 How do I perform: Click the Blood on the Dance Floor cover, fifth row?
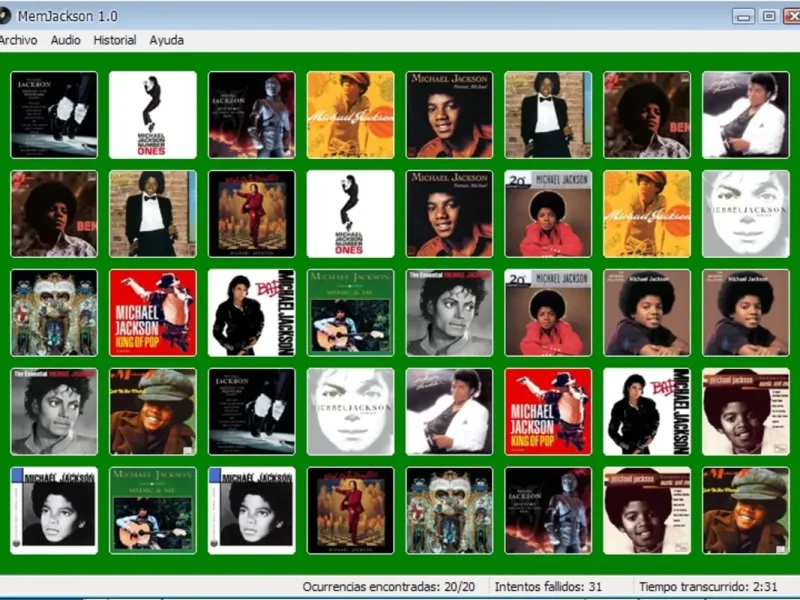click(x=351, y=511)
